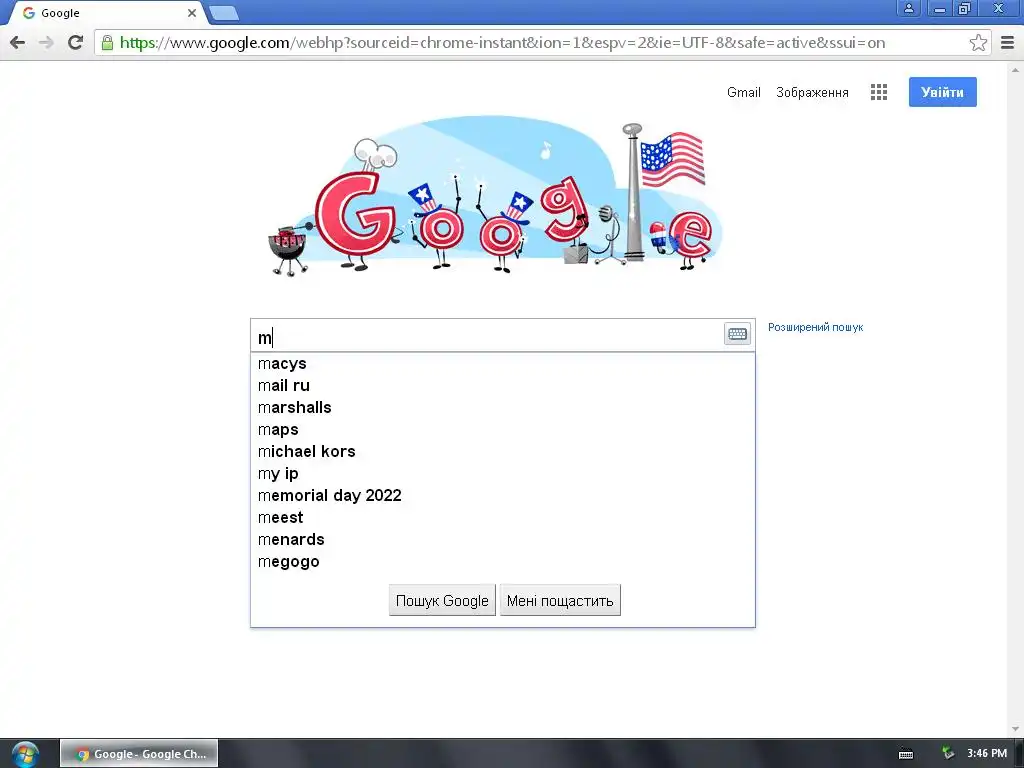Choose the mail ru suggestion
The image size is (1024, 768).
pyautogui.click(x=503, y=386)
